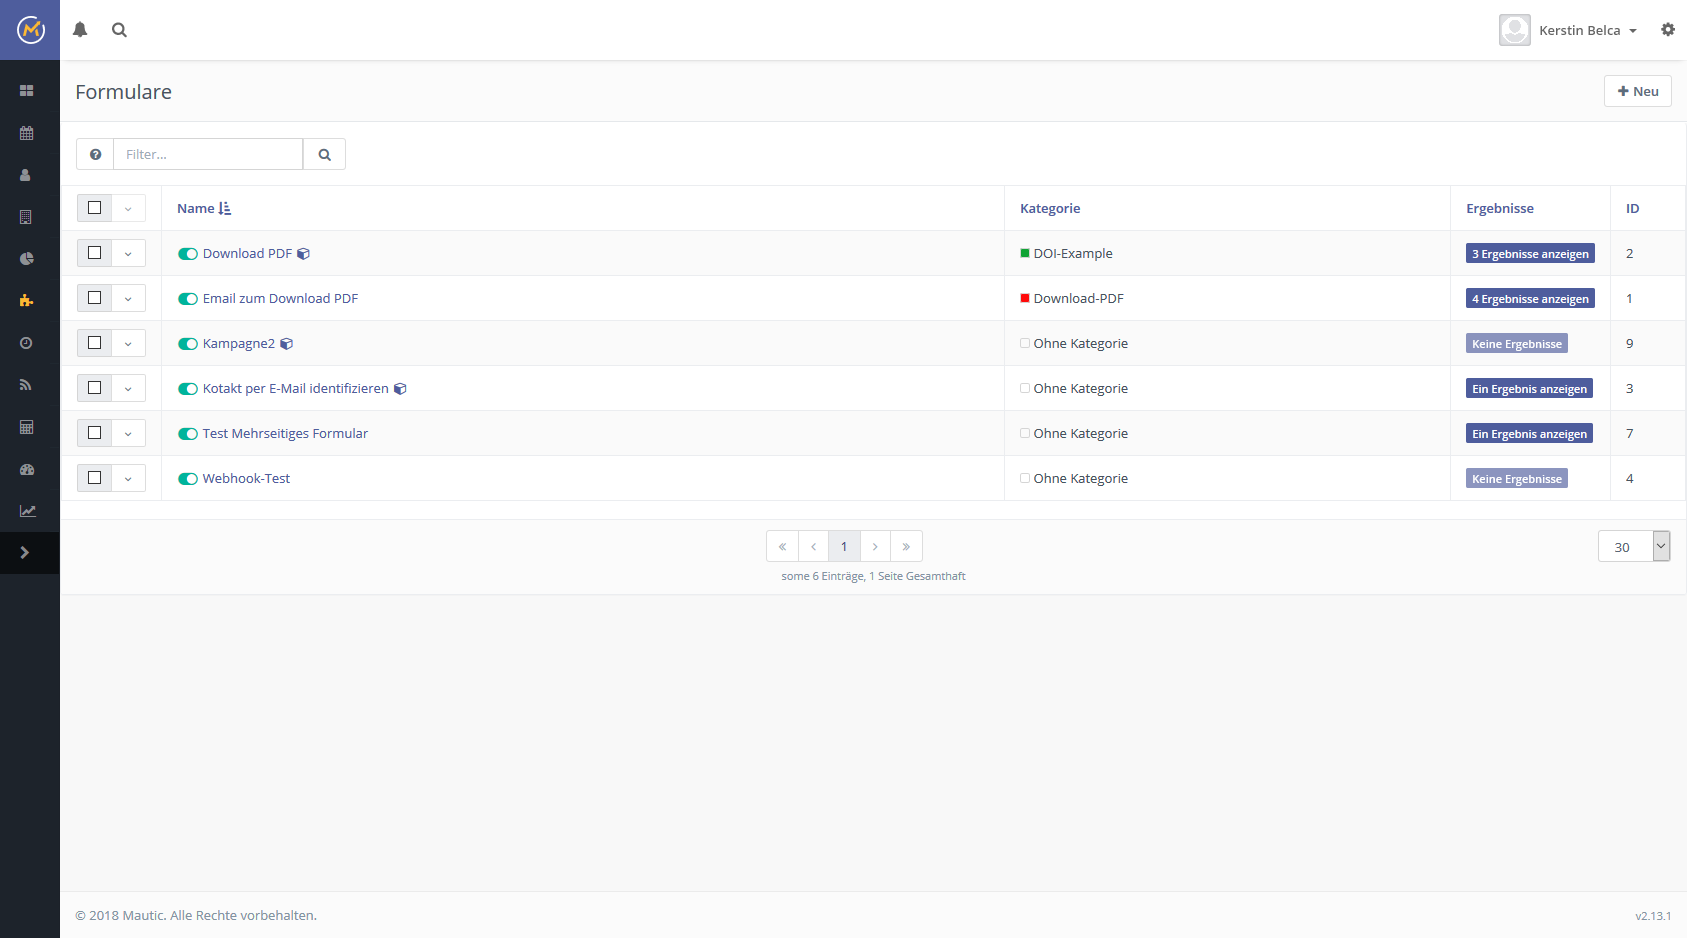Open Stages gauge icon in sidebar
Image resolution: width=1687 pixels, height=938 pixels.
click(x=26, y=469)
